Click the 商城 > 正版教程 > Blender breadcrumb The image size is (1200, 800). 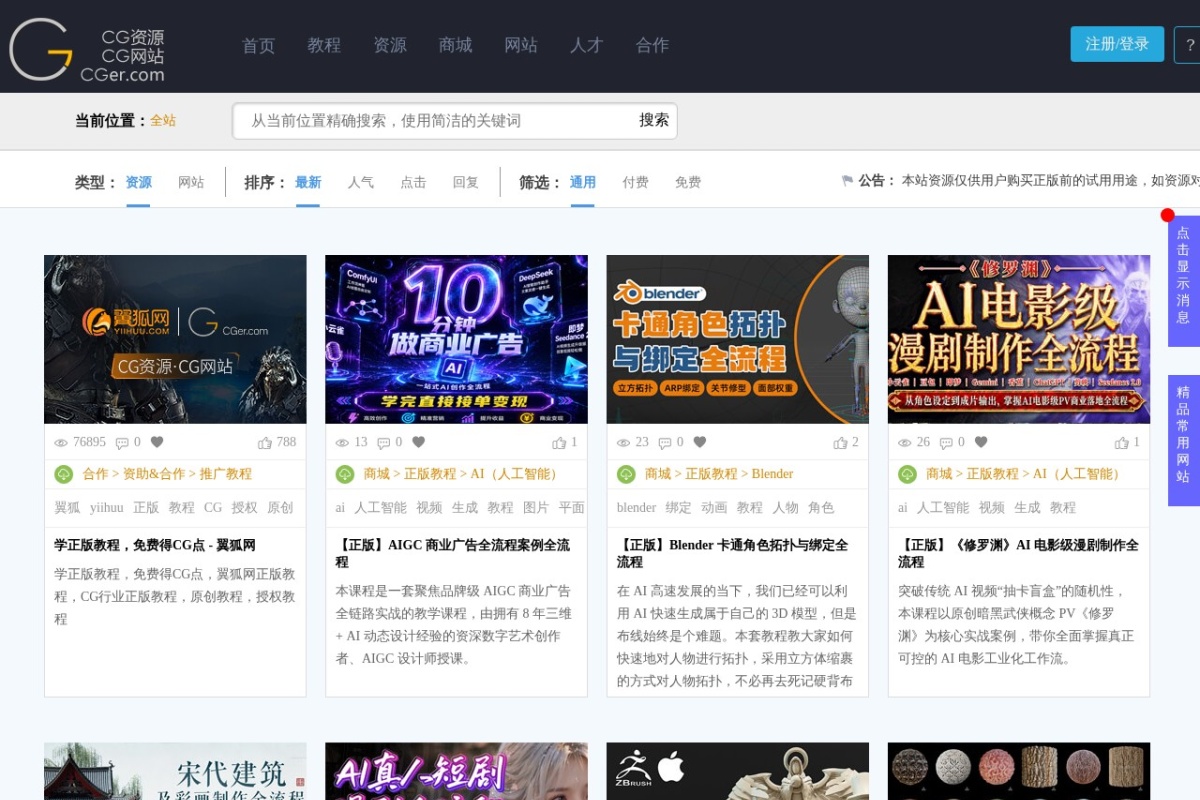pos(719,474)
